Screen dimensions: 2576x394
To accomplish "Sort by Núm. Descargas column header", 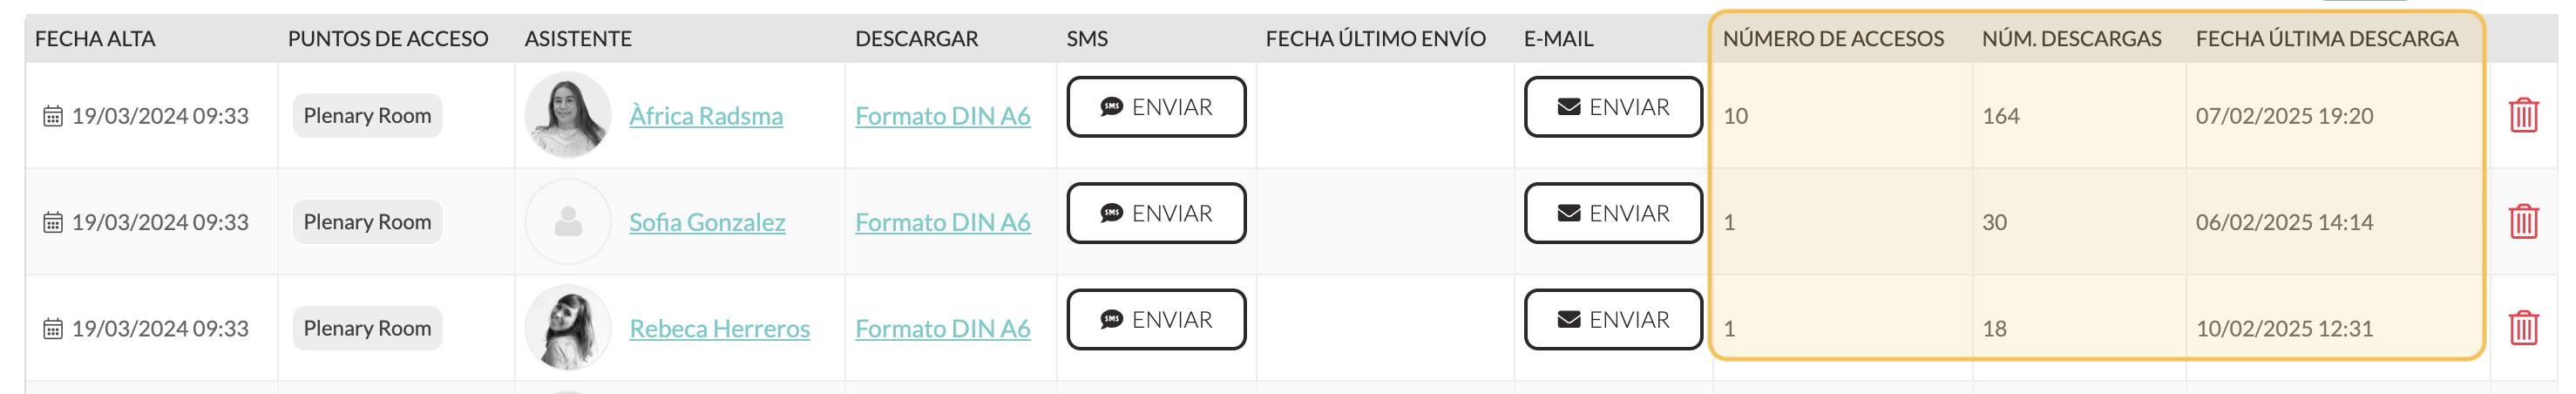I will pos(2071,38).
